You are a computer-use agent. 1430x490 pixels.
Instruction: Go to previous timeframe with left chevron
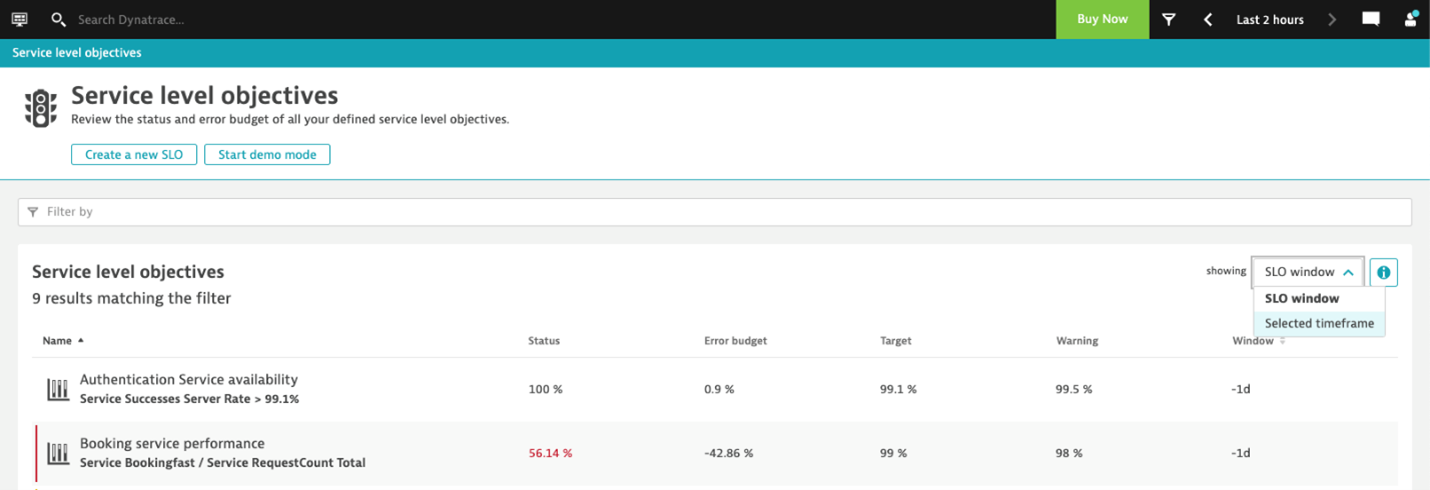(1208, 19)
